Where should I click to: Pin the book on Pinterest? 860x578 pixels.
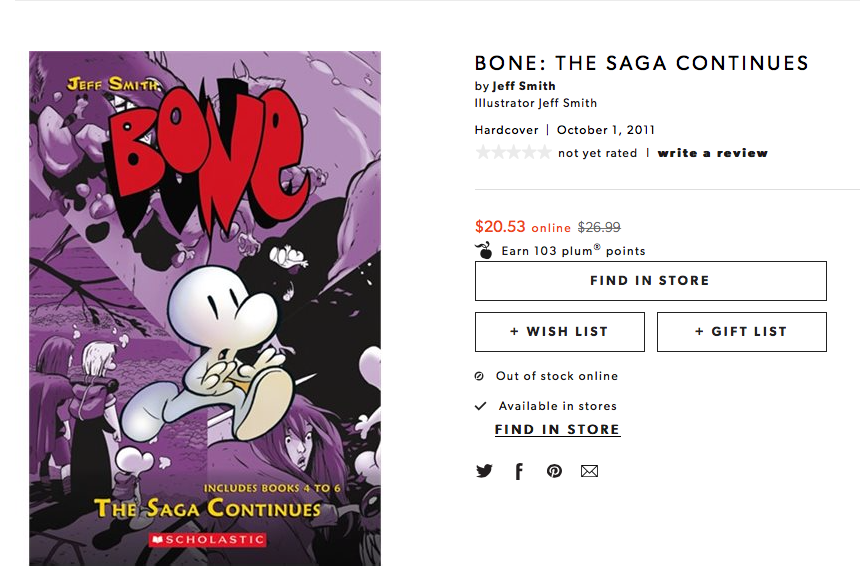[x=554, y=471]
